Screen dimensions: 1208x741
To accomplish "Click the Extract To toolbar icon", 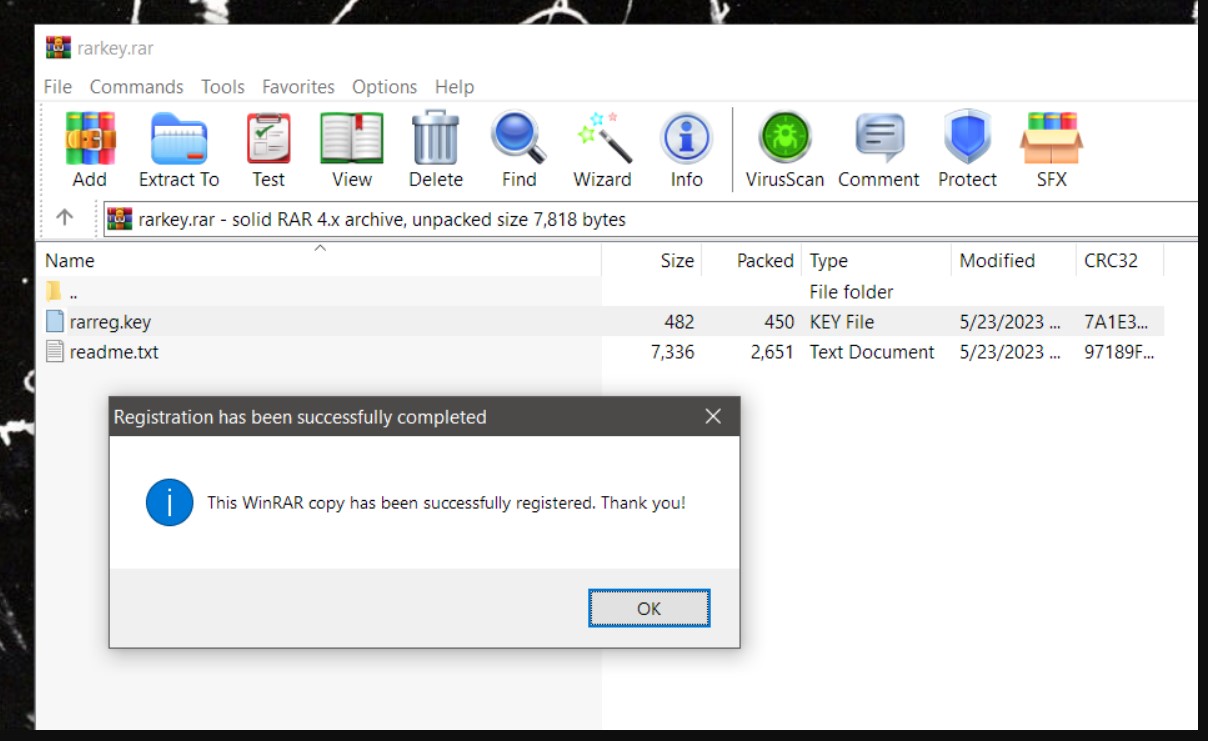I will tap(179, 140).
